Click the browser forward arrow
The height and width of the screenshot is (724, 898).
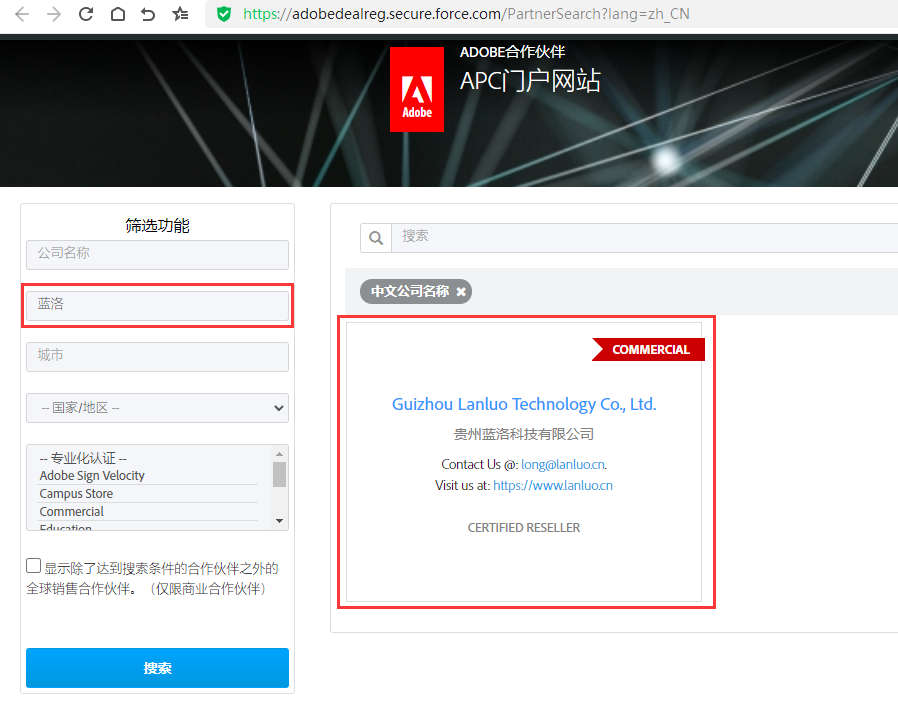point(54,14)
